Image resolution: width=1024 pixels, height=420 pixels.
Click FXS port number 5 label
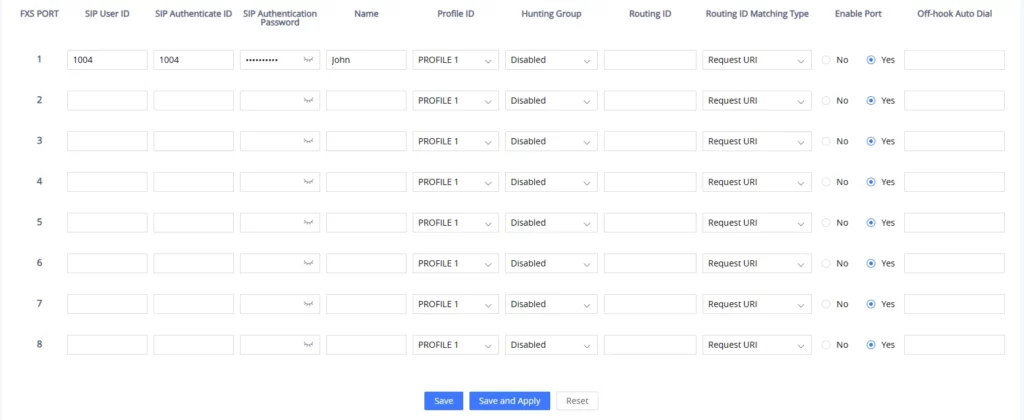tap(39, 222)
